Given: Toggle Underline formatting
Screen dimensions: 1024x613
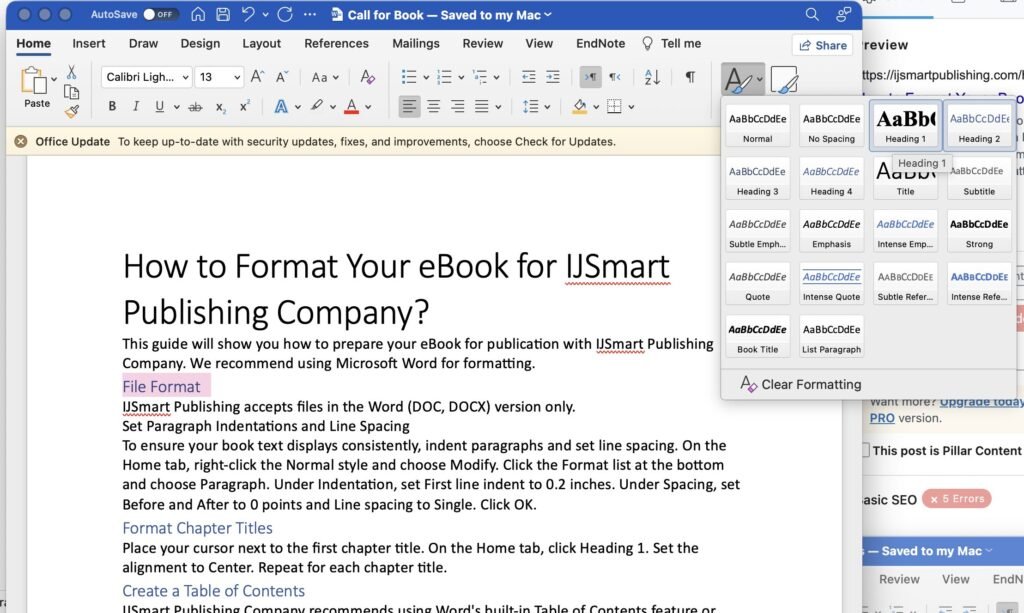Looking at the screenshot, I should pos(159,106).
